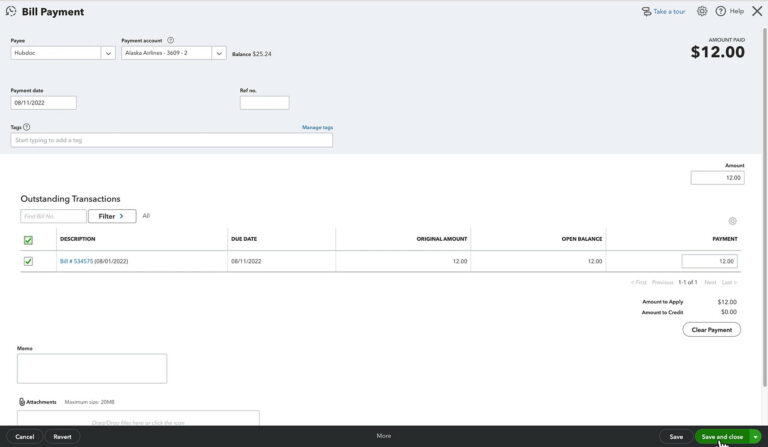Click the Payment 12.00 field in row

click(x=709, y=261)
